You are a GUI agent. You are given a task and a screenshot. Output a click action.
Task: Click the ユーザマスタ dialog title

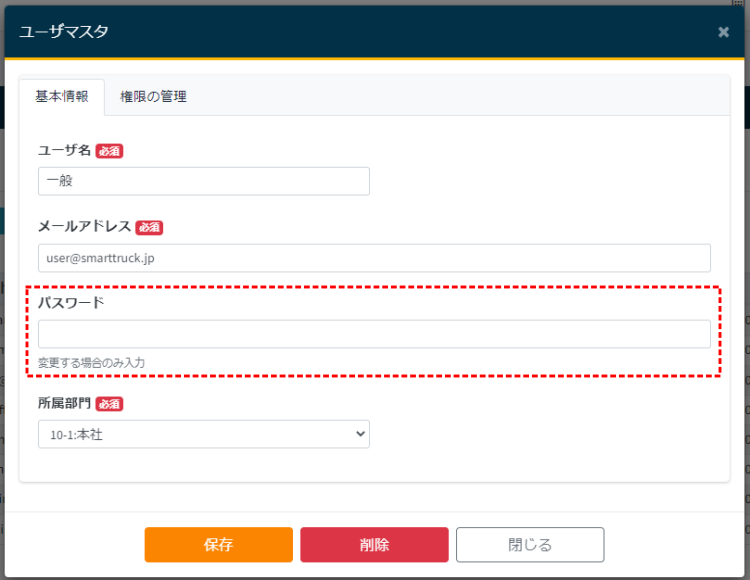coord(64,32)
